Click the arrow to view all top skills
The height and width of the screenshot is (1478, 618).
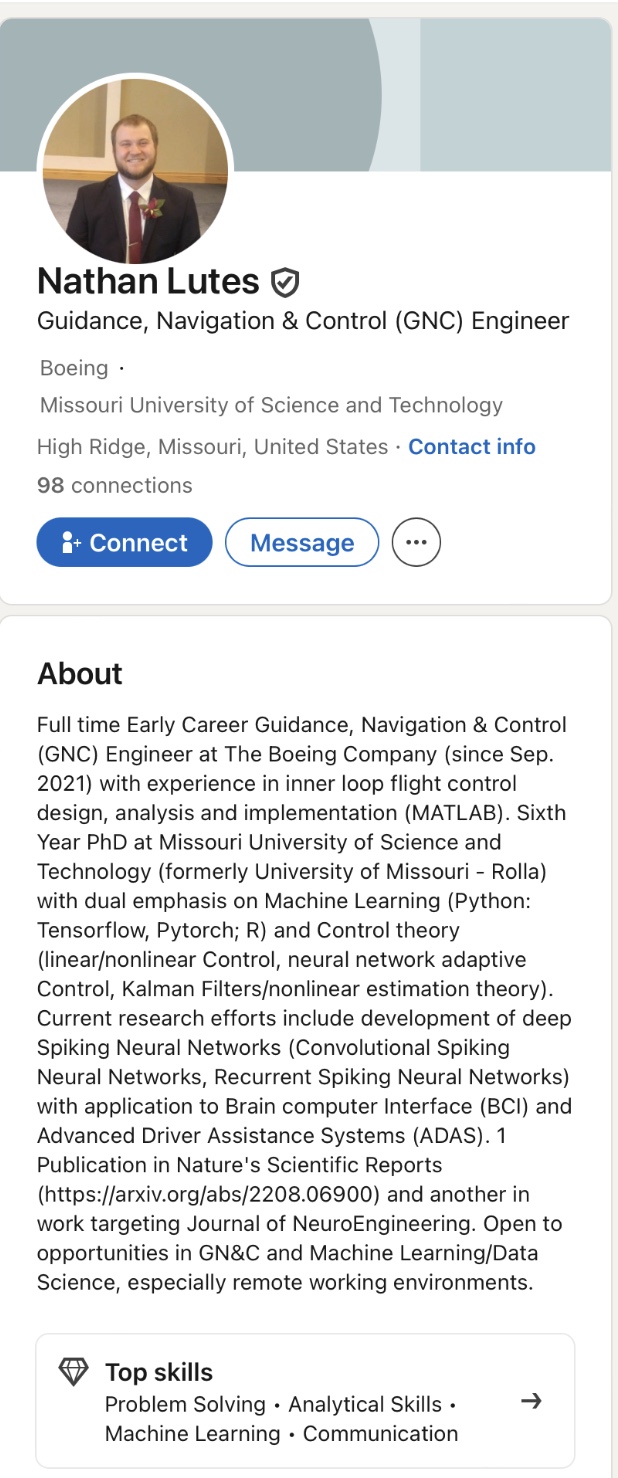point(532,1401)
